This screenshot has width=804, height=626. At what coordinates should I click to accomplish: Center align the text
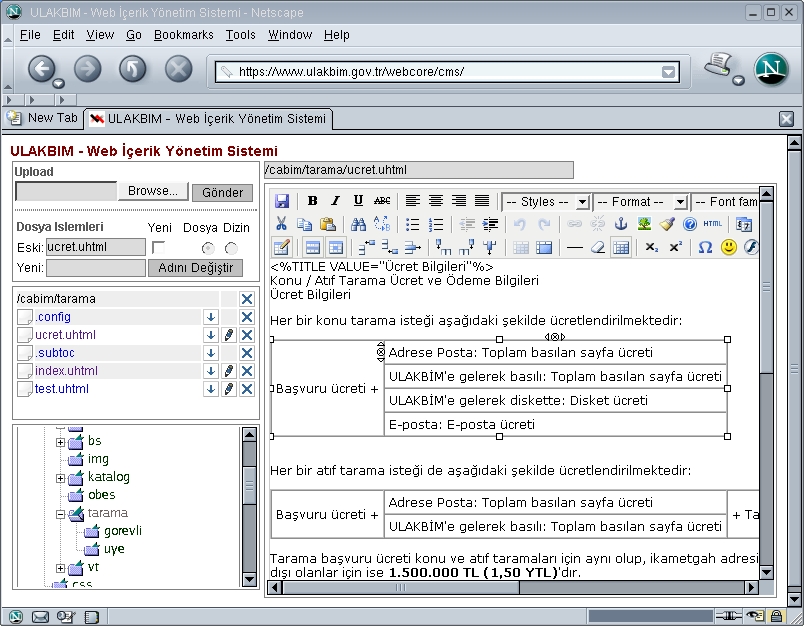tap(436, 201)
